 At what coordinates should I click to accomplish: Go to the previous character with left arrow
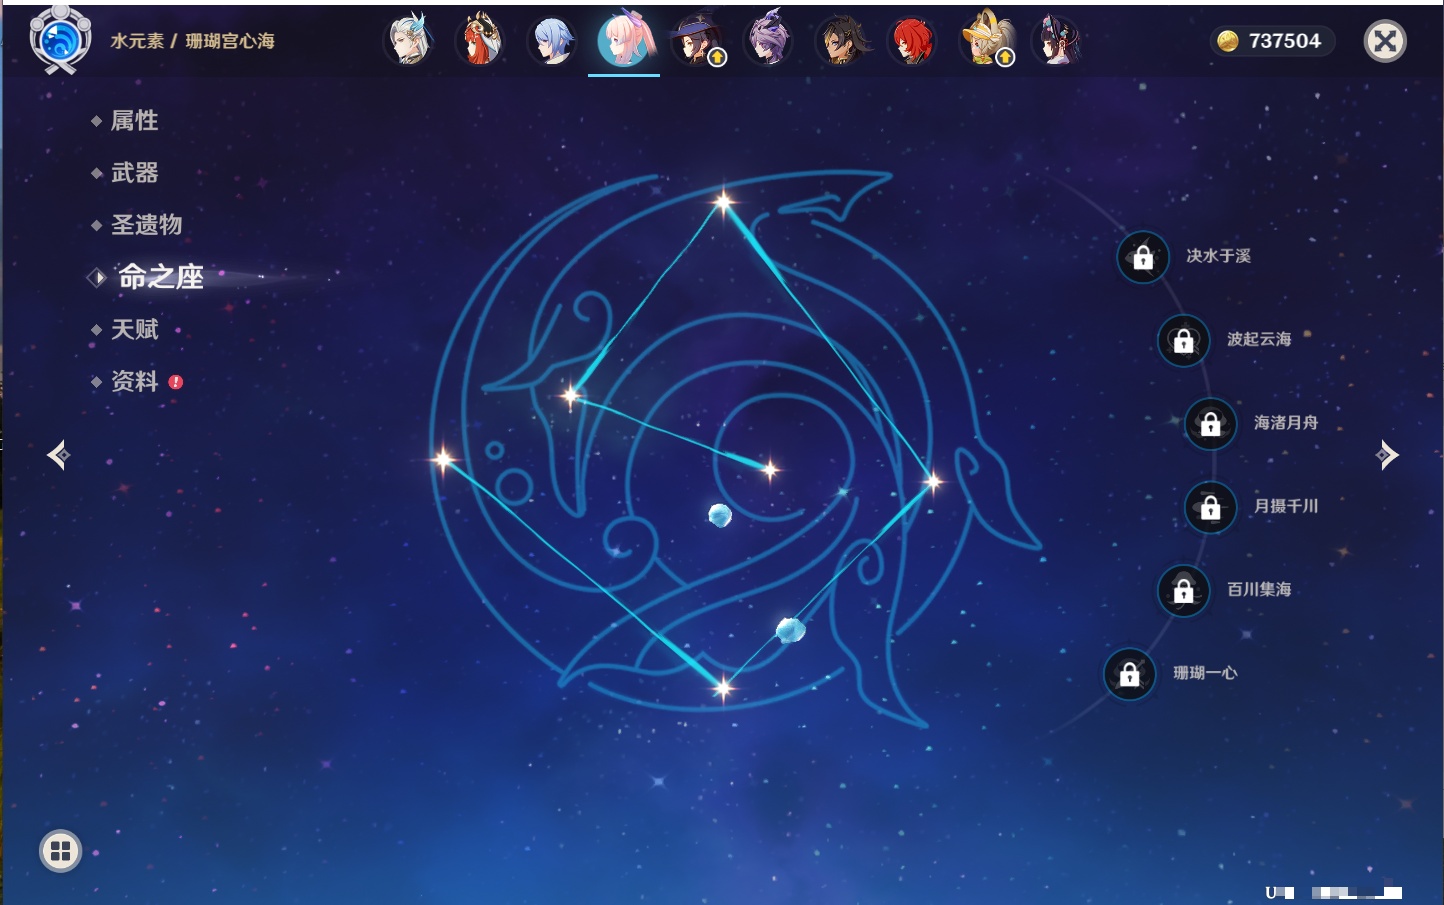[x=58, y=455]
